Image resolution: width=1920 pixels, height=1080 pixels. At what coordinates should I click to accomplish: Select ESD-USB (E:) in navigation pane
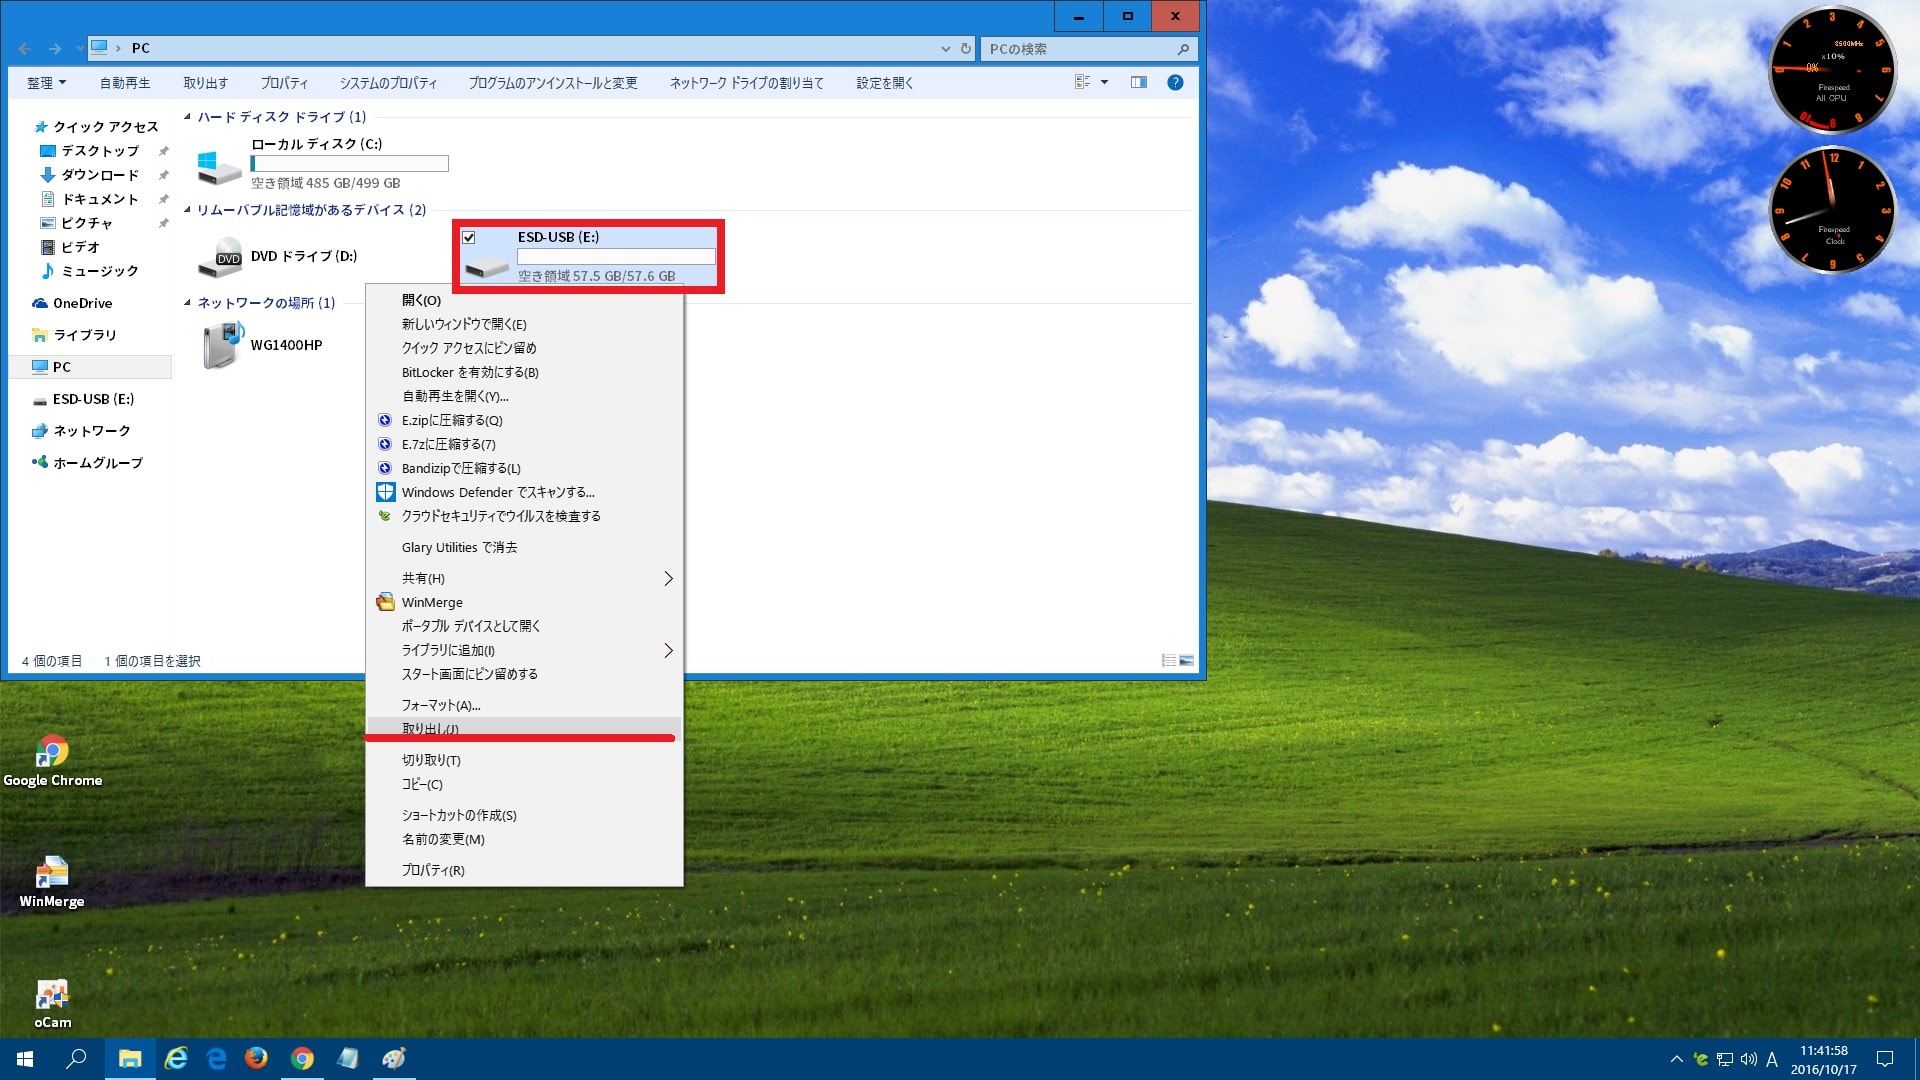(93, 399)
